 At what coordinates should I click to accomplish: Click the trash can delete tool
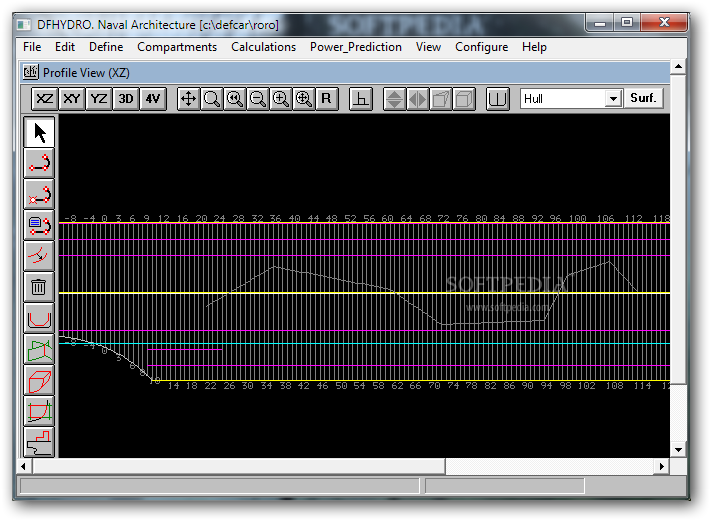(39, 287)
